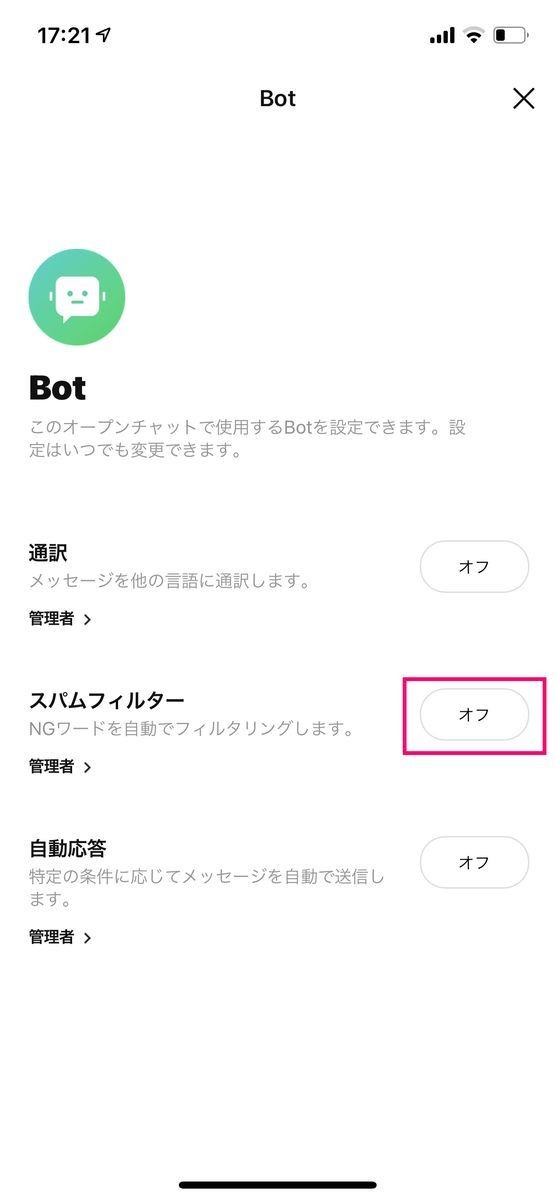Toggle the 自動応答 オフ button

point(474,862)
